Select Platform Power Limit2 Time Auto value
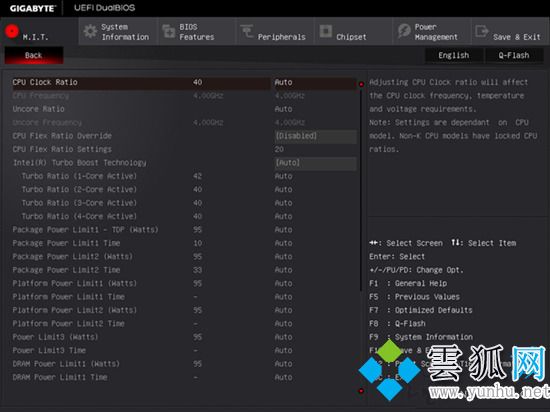Viewport: 550px width, 412px height. tap(283, 324)
